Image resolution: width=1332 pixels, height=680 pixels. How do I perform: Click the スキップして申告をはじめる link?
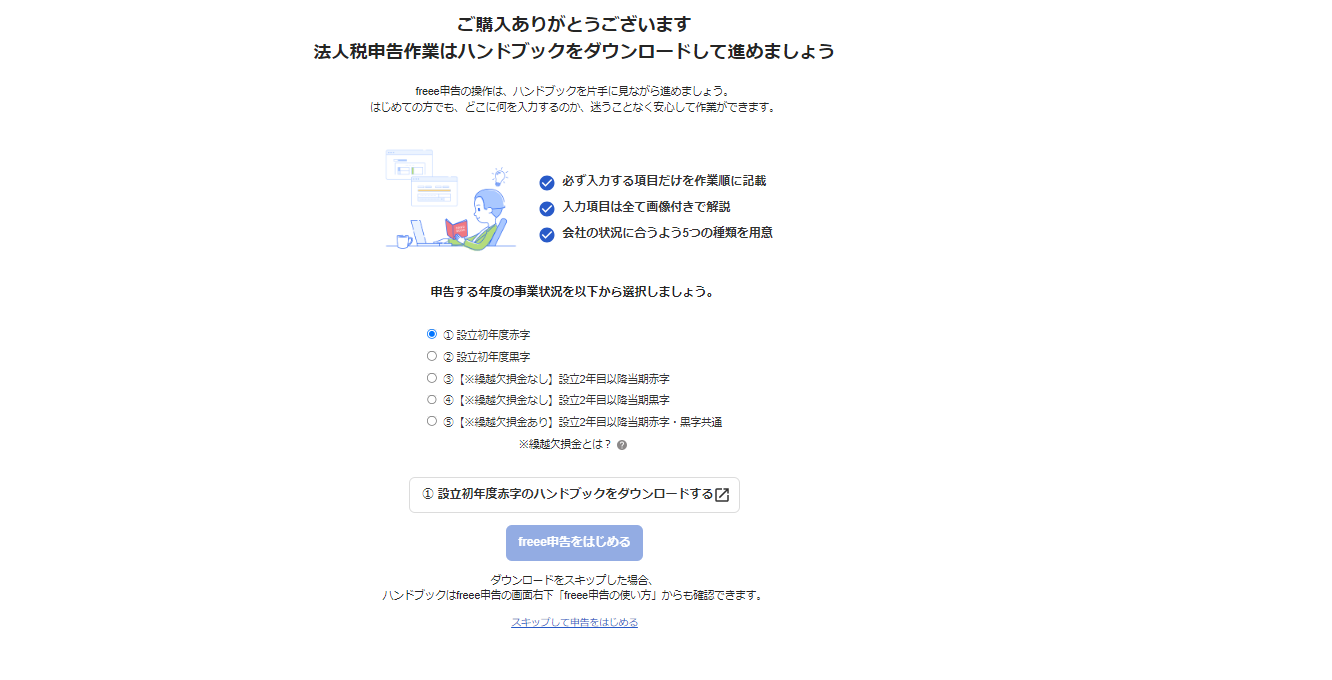(574, 622)
